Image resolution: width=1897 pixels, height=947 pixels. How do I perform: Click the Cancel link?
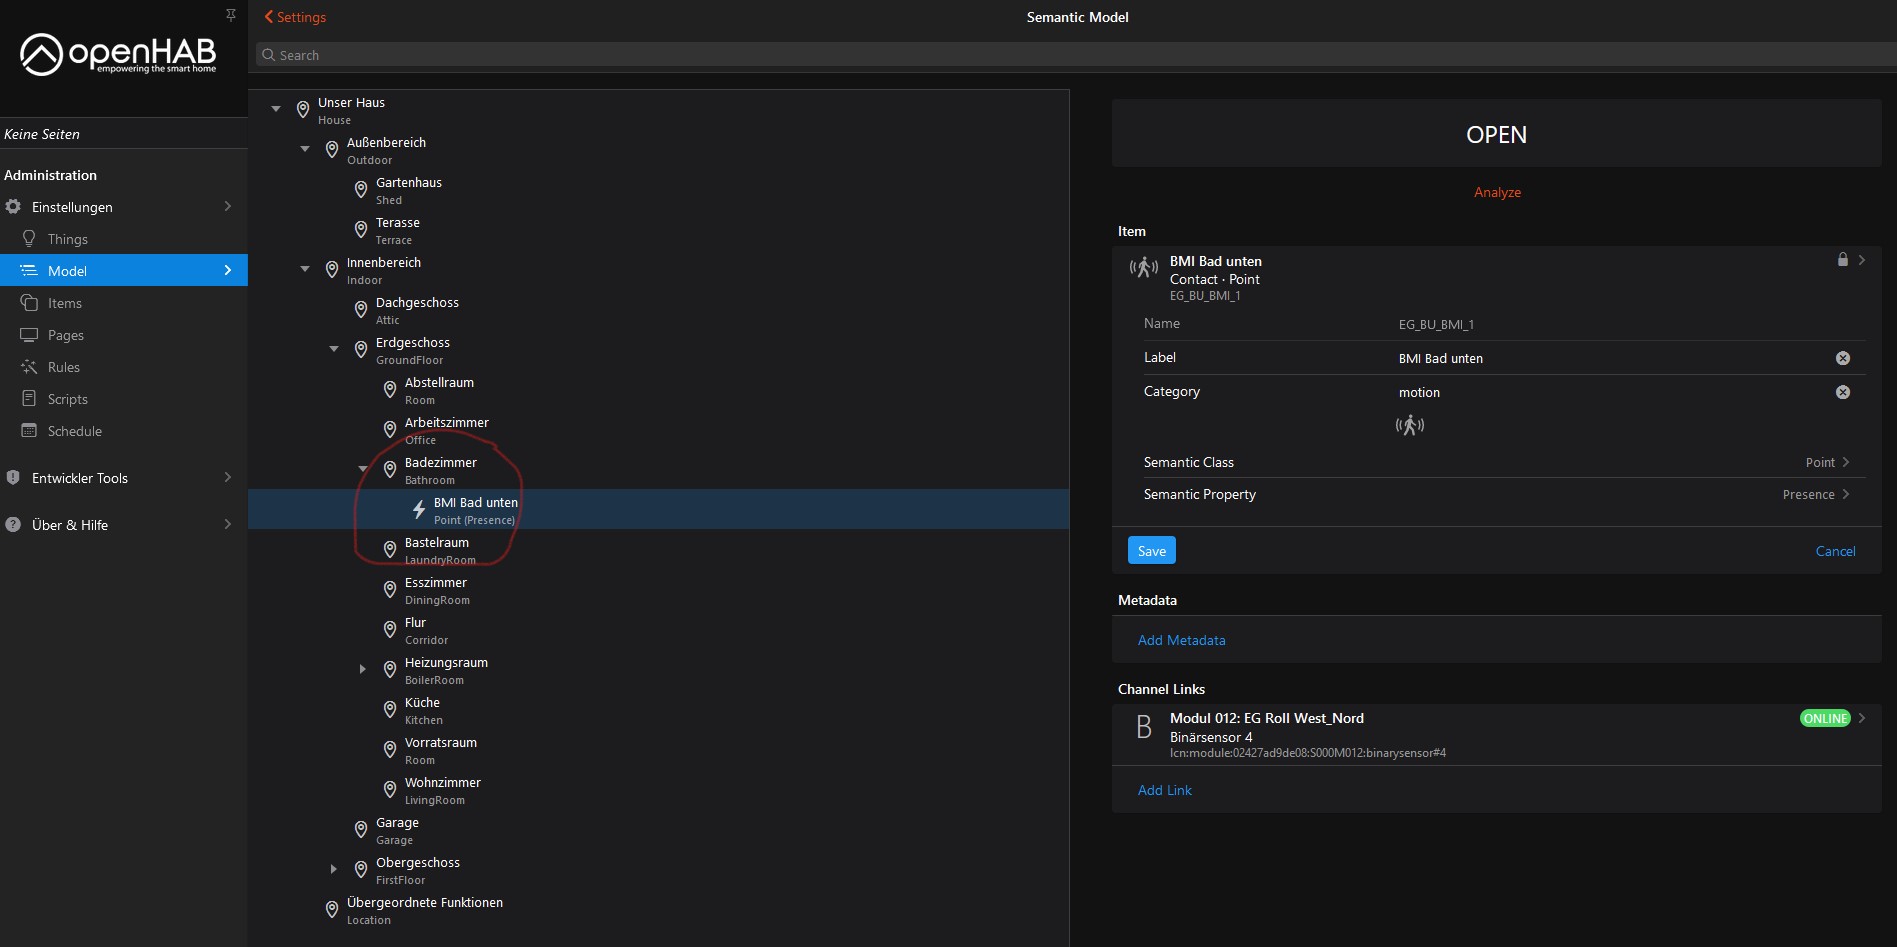tap(1835, 551)
